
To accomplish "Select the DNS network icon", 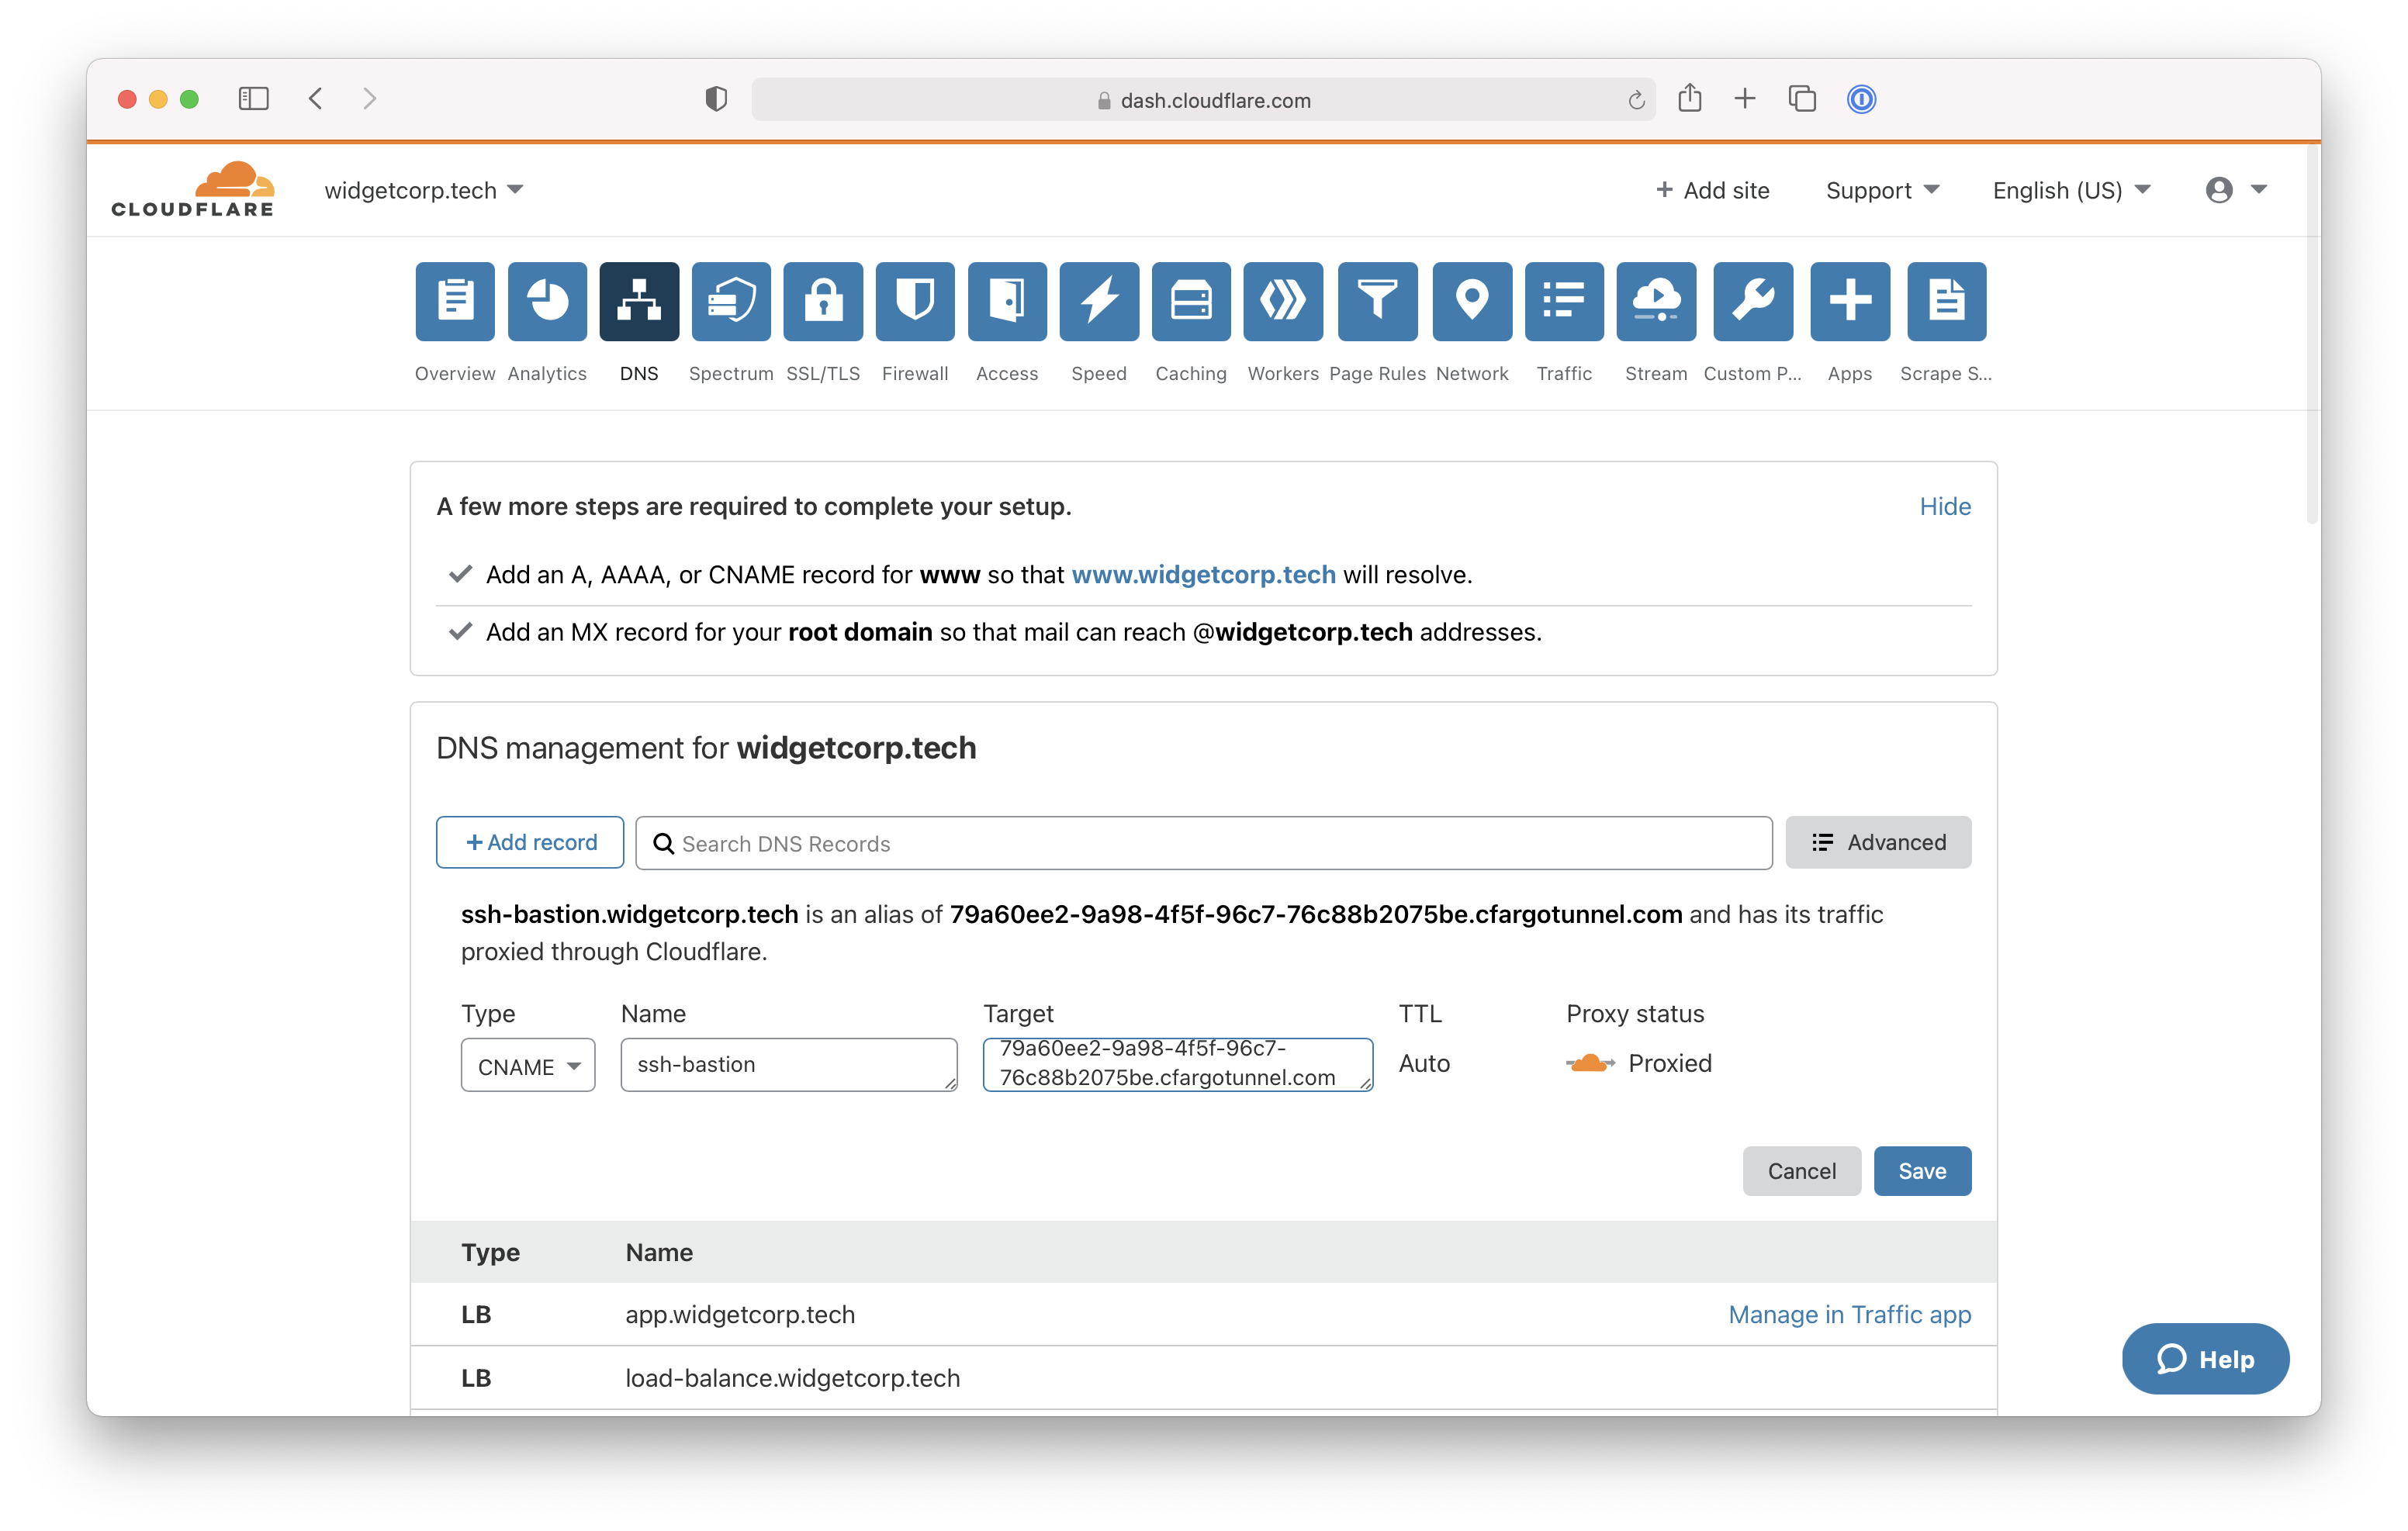I will pos(639,301).
